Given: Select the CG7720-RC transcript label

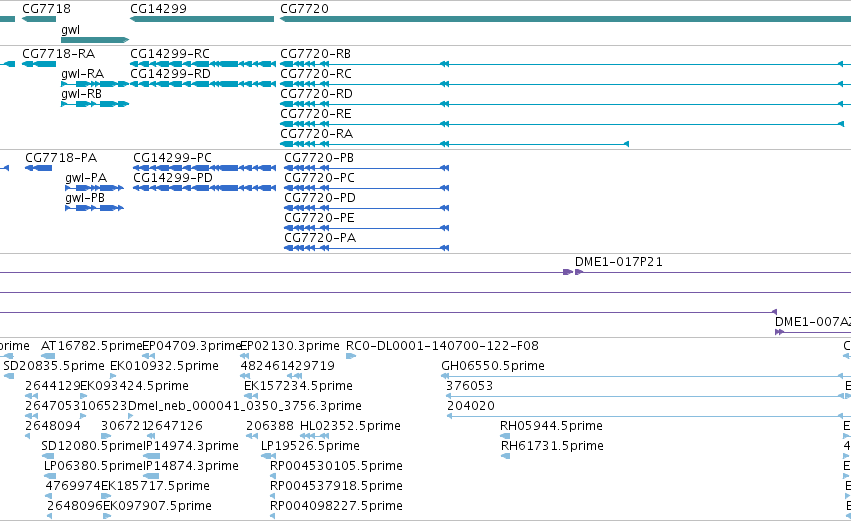Looking at the screenshot, I should tap(315, 74).
